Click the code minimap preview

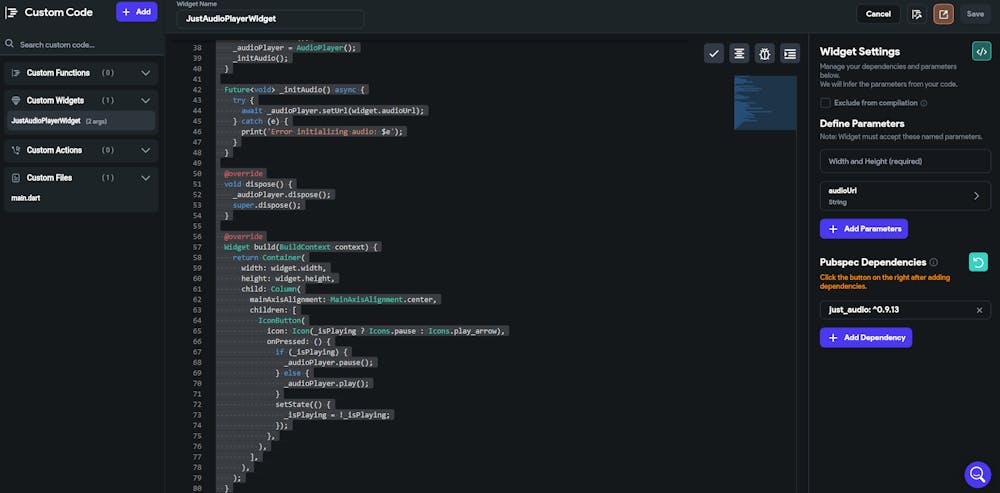[x=765, y=103]
